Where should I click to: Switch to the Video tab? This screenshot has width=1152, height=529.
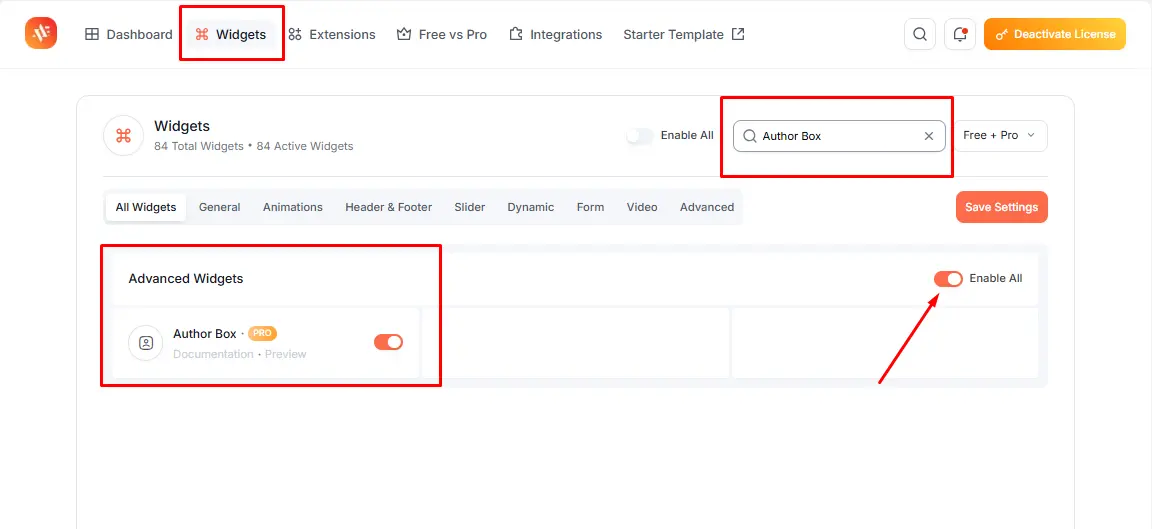pos(642,207)
